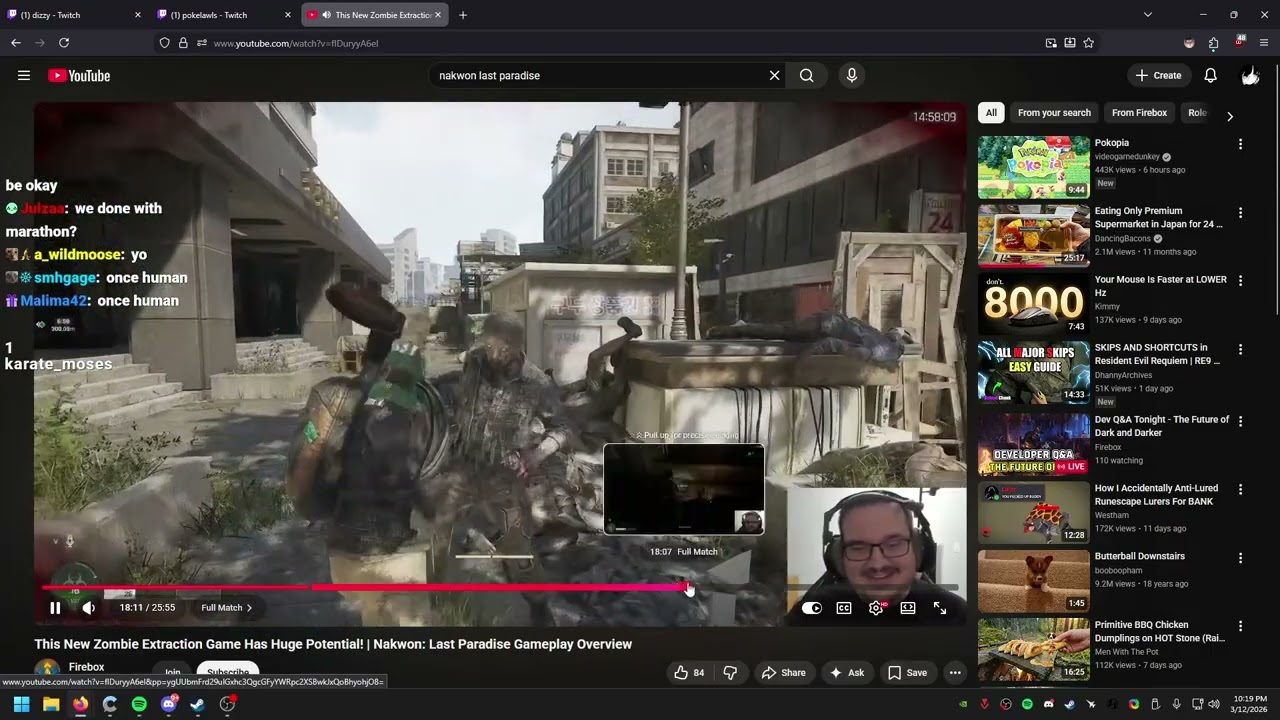
Task: Open options for Pokopia video
Action: [1240, 144]
